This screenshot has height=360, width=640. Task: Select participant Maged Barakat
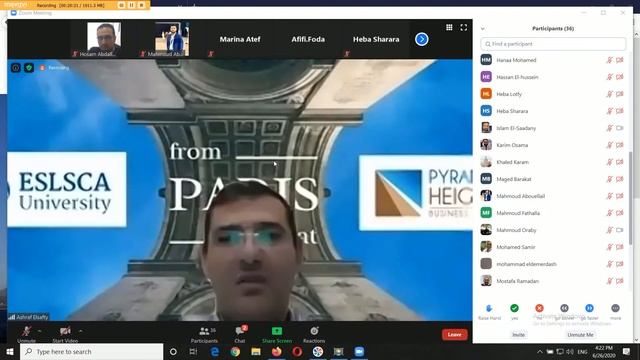552,179
